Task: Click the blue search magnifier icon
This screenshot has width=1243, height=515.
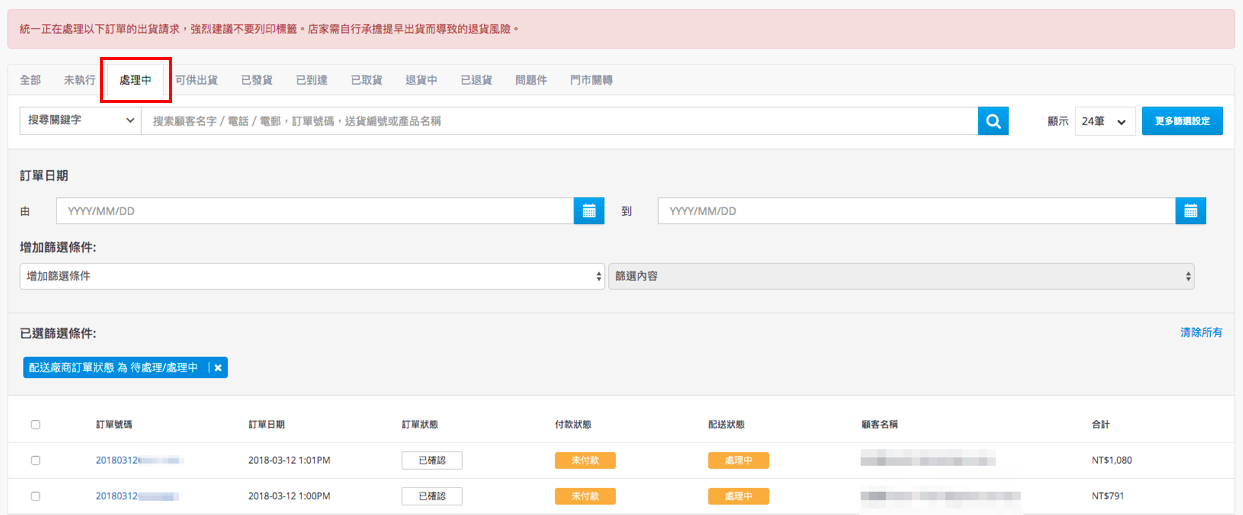Action: pos(993,121)
